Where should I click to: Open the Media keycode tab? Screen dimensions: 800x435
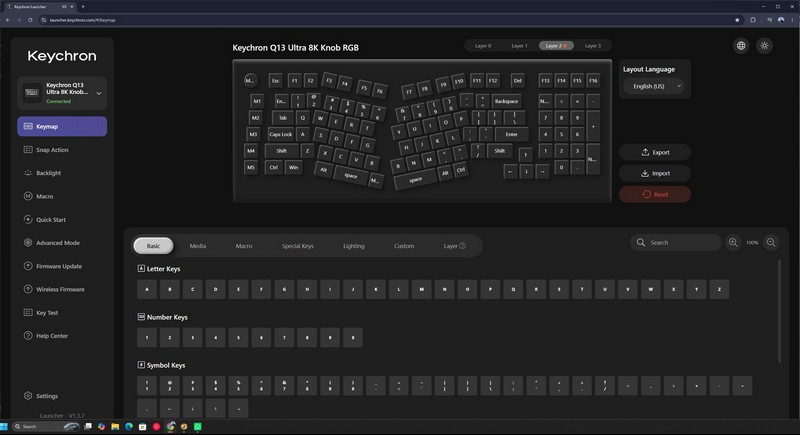coord(198,246)
